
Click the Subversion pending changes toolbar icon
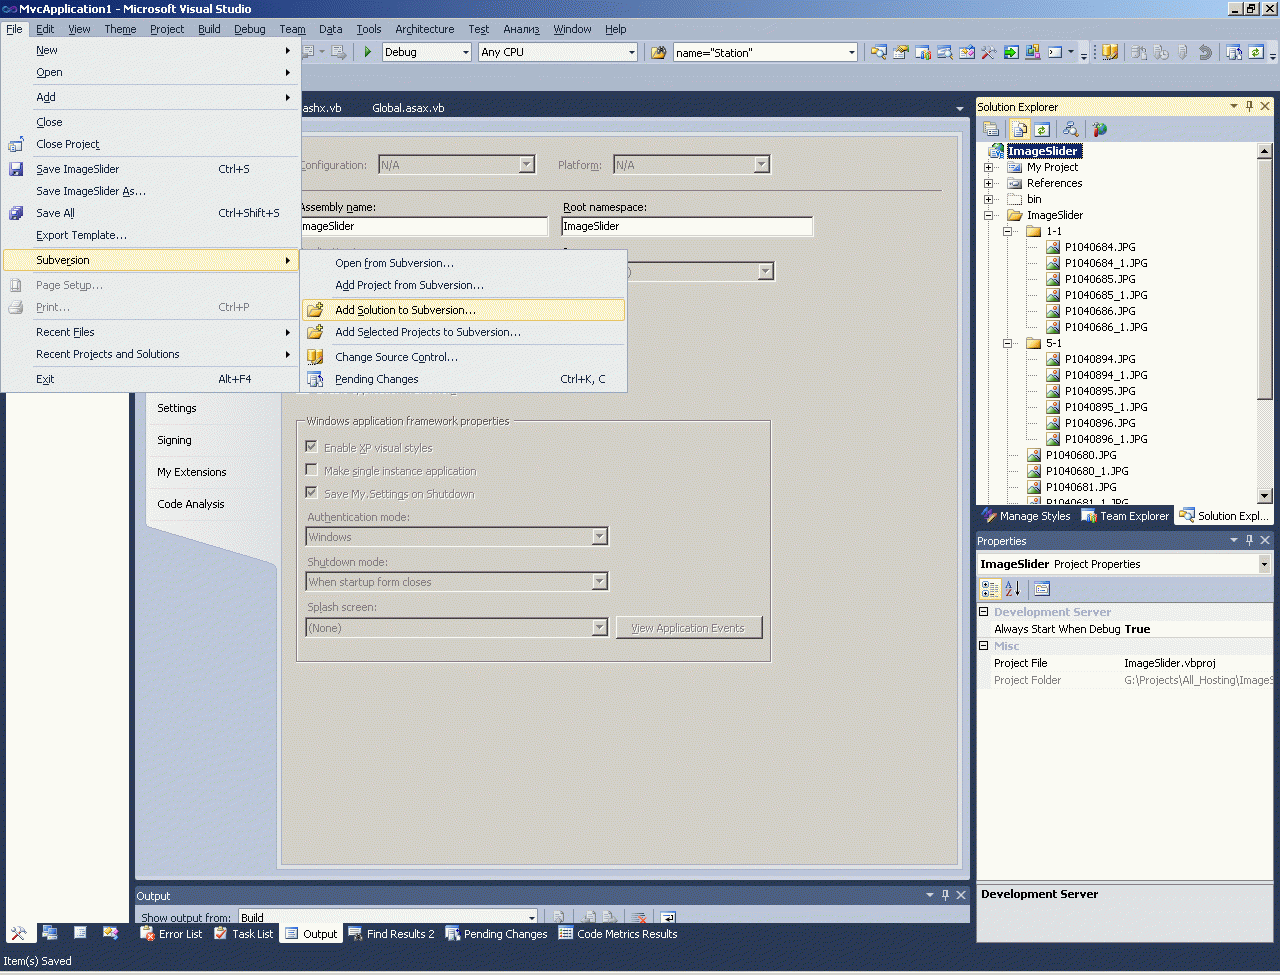point(1234,52)
